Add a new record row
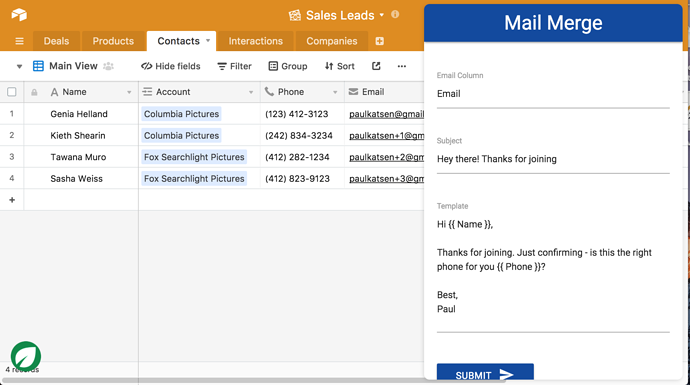The image size is (690, 385). coord(12,200)
